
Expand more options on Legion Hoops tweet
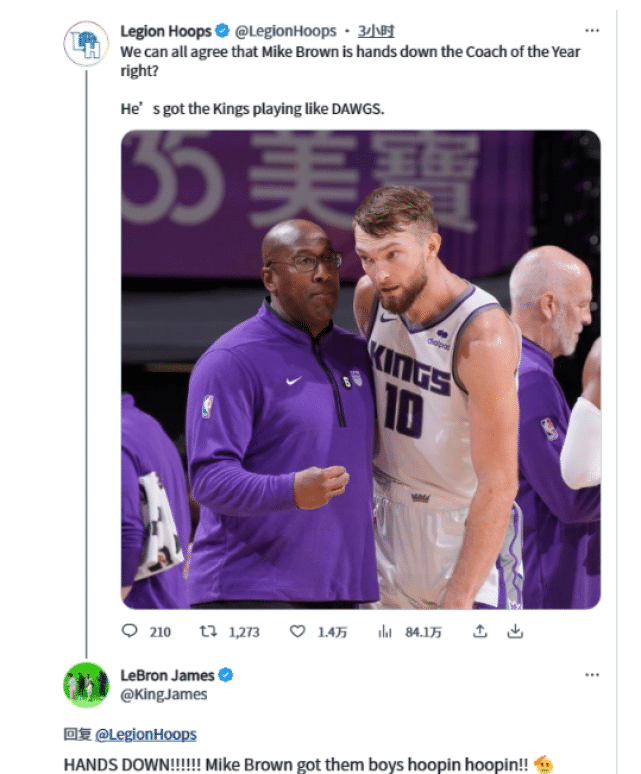tap(592, 30)
